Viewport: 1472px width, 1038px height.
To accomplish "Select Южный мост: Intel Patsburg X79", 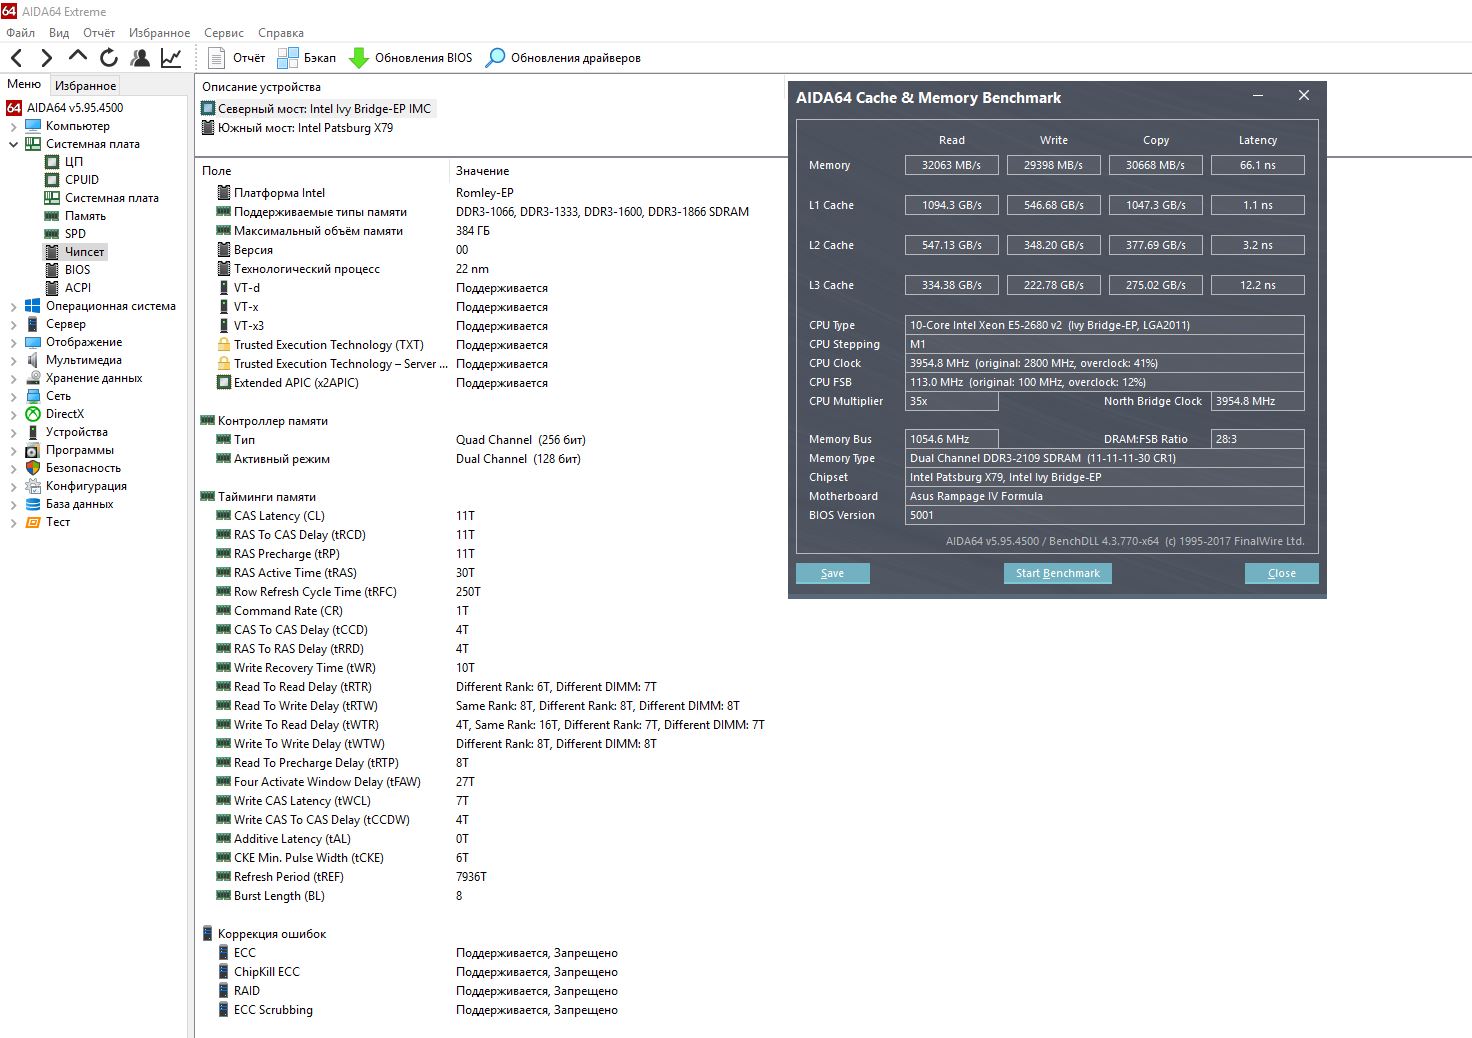I will click(298, 128).
